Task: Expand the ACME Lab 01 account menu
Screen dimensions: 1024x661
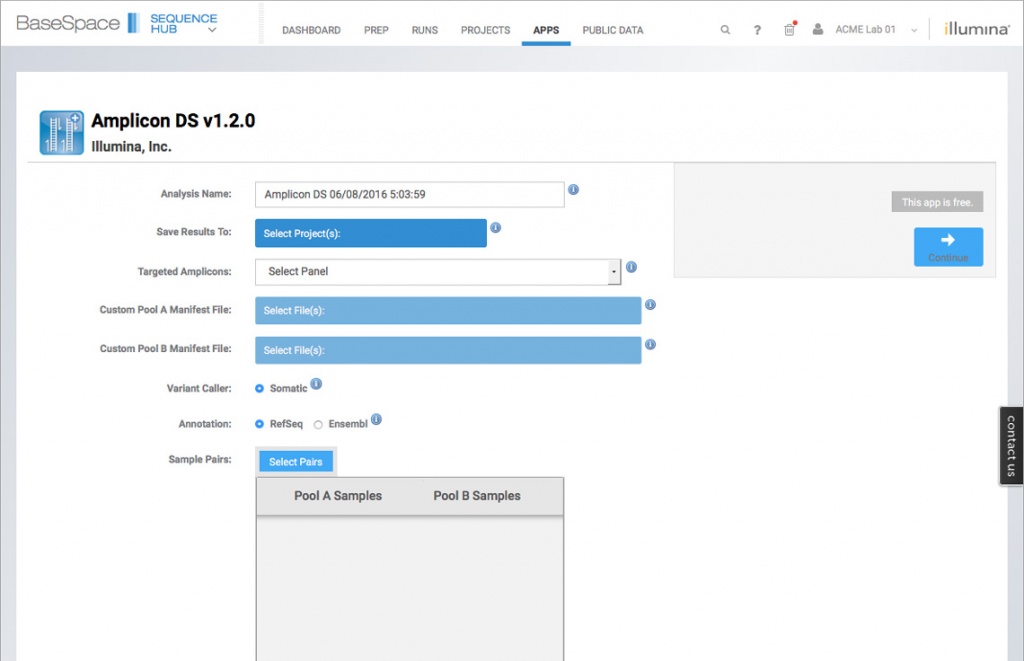Action: coord(914,30)
